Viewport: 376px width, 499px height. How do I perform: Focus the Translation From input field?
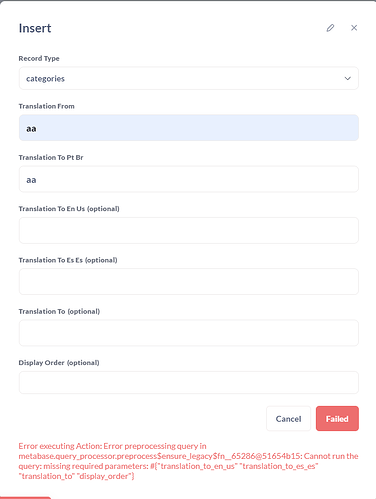point(189,128)
